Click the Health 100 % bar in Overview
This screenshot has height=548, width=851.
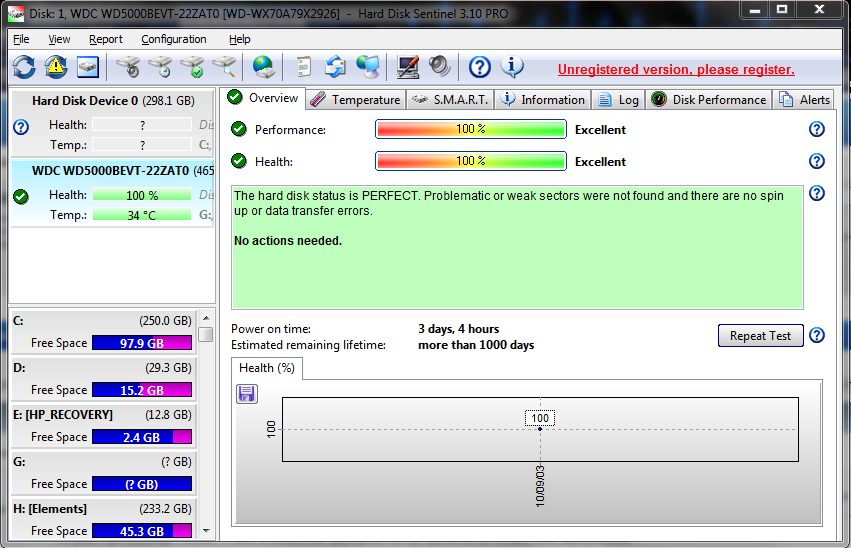471,161
